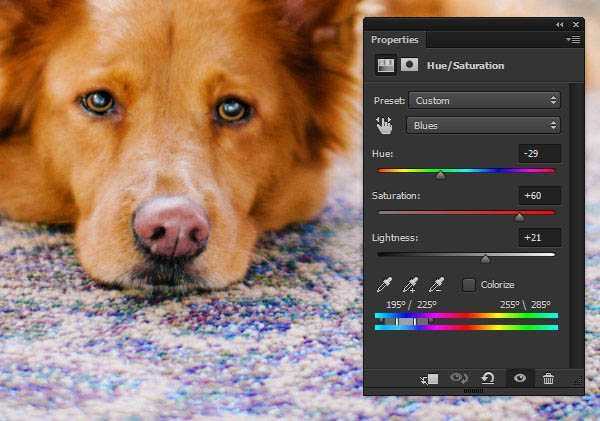The height and width of the screenshot is (421, 600).
Task: Toggle adjustment layer visibility eye
Action: point(519,378)
